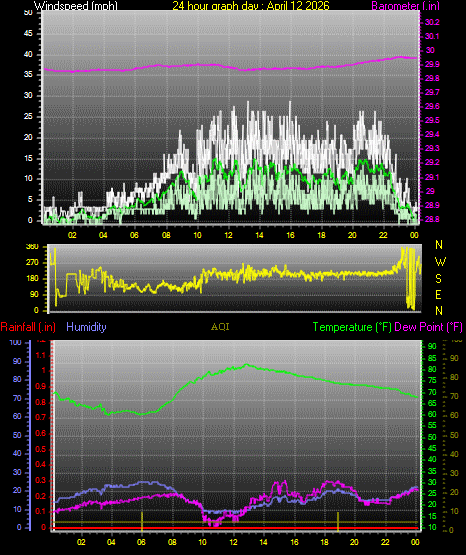
Task: Click the "29.3" barometer axis value
Action: tap(432, 148)
